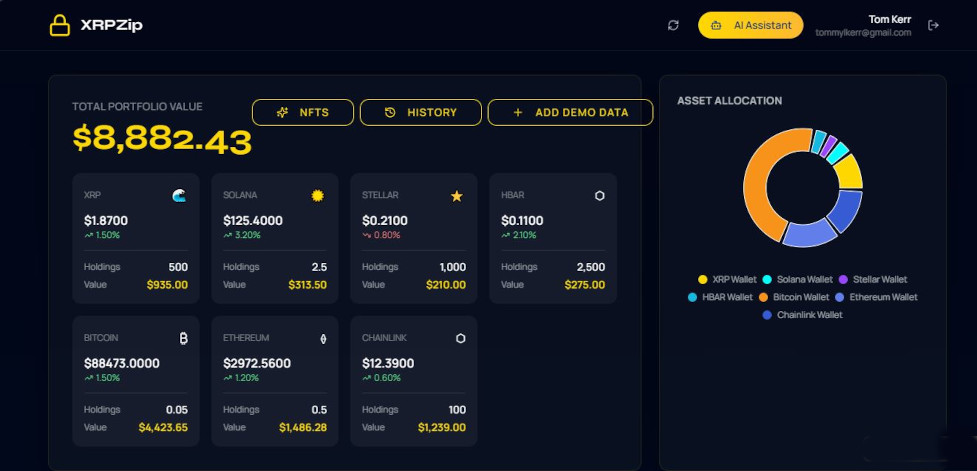Click the Bitcoin B icon

(183, 338)
